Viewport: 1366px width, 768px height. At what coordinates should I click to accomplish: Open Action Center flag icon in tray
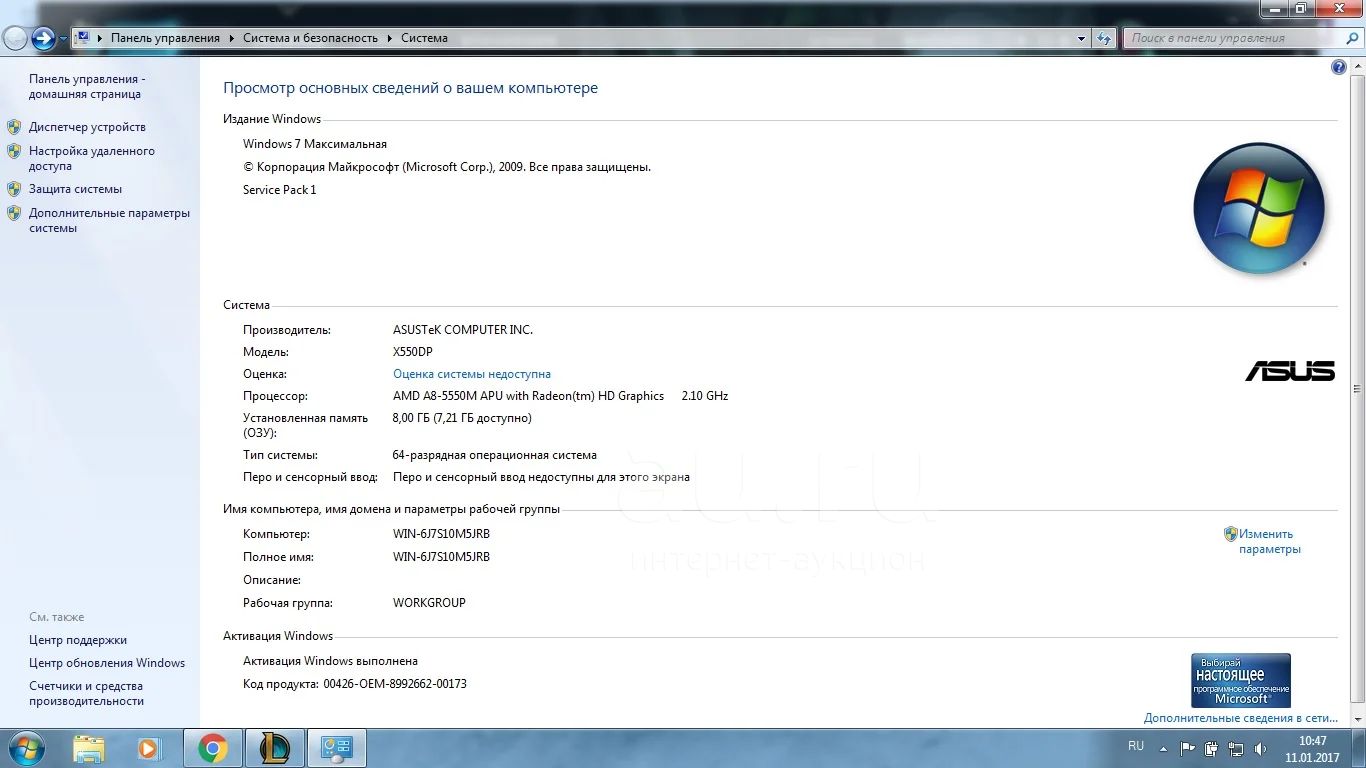click(x=1188, y=748)
